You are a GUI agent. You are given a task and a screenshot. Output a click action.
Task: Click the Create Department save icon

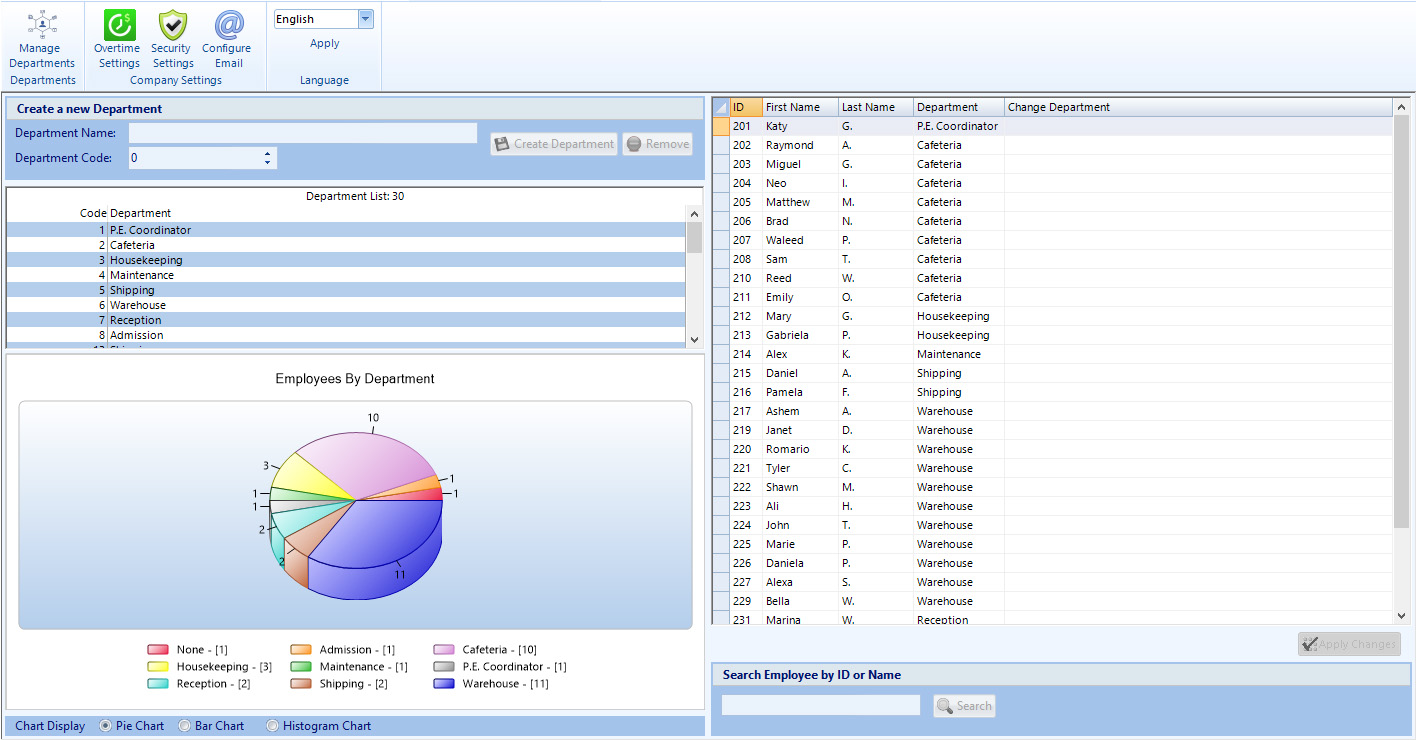502,144
